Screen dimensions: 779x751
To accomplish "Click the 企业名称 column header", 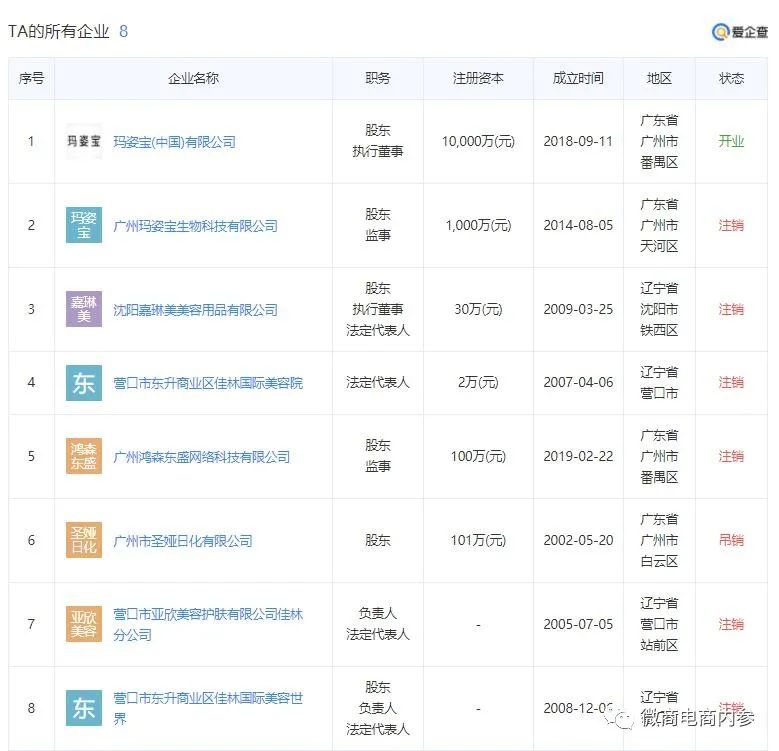I will pos(193,78).
